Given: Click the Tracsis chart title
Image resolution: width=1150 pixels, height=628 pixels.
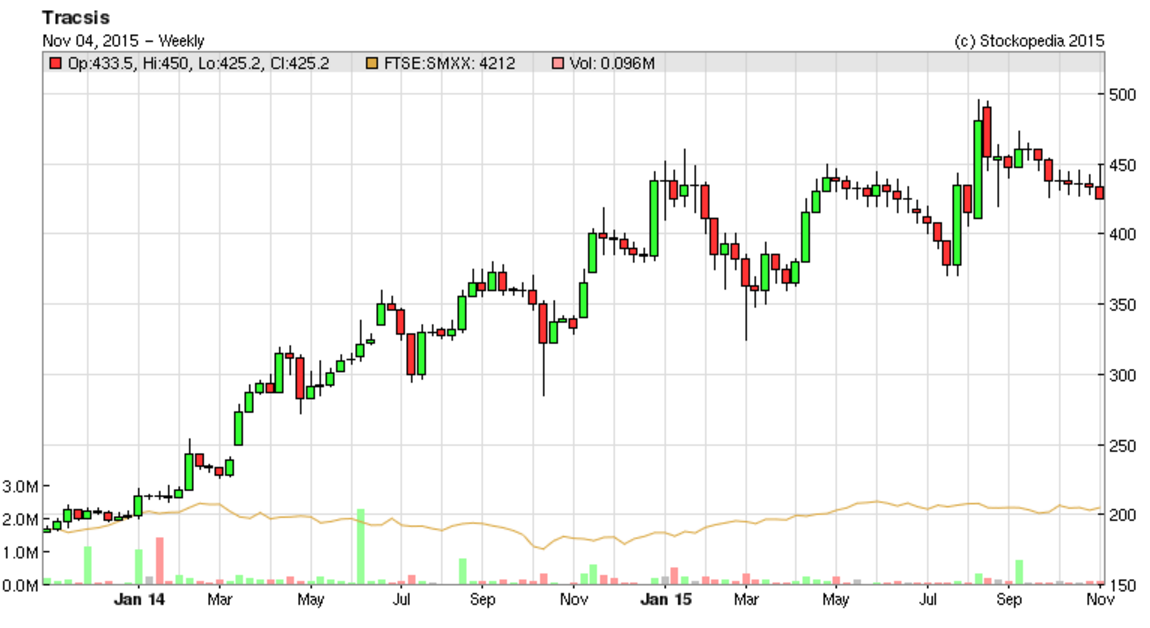Looking at the screenshot, I should (74, 16).
